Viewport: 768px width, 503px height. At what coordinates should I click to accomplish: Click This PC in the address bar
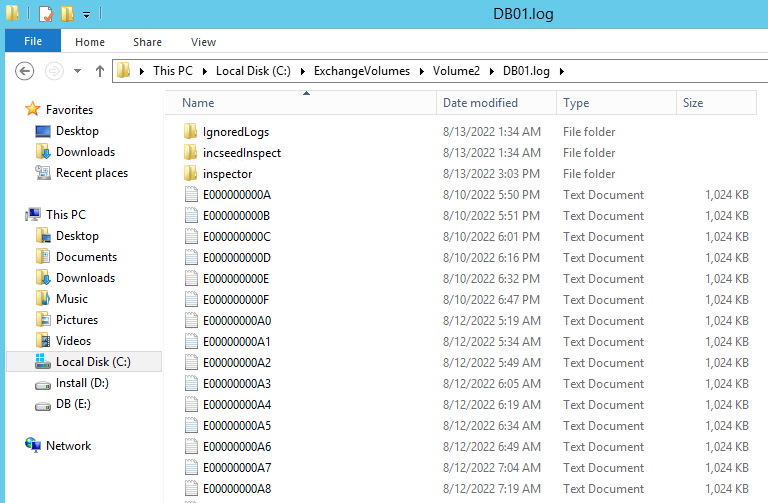pyautogui.click(x=173, y=71)
